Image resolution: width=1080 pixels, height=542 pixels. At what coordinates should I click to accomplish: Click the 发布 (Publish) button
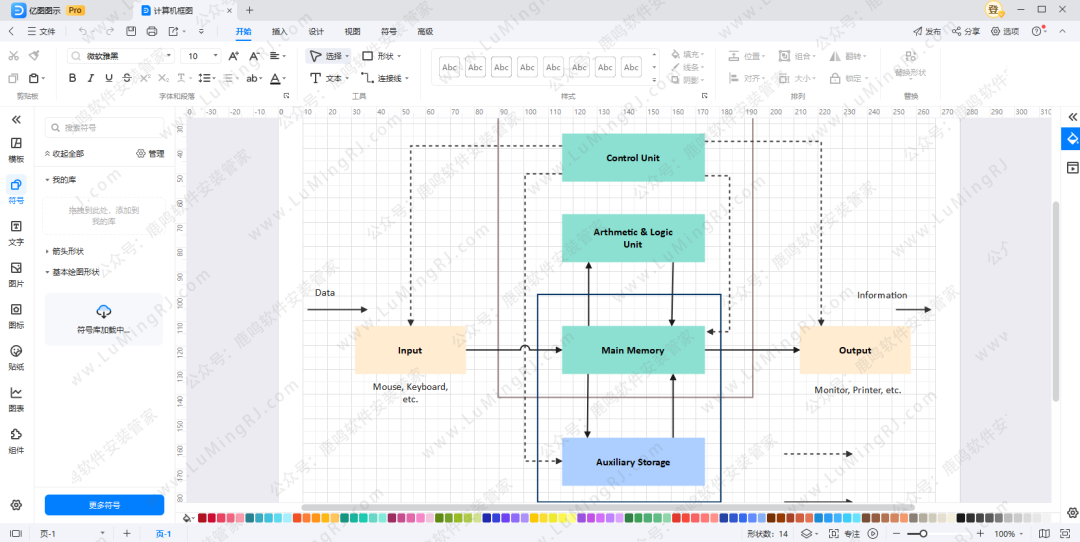click(927, 32)
